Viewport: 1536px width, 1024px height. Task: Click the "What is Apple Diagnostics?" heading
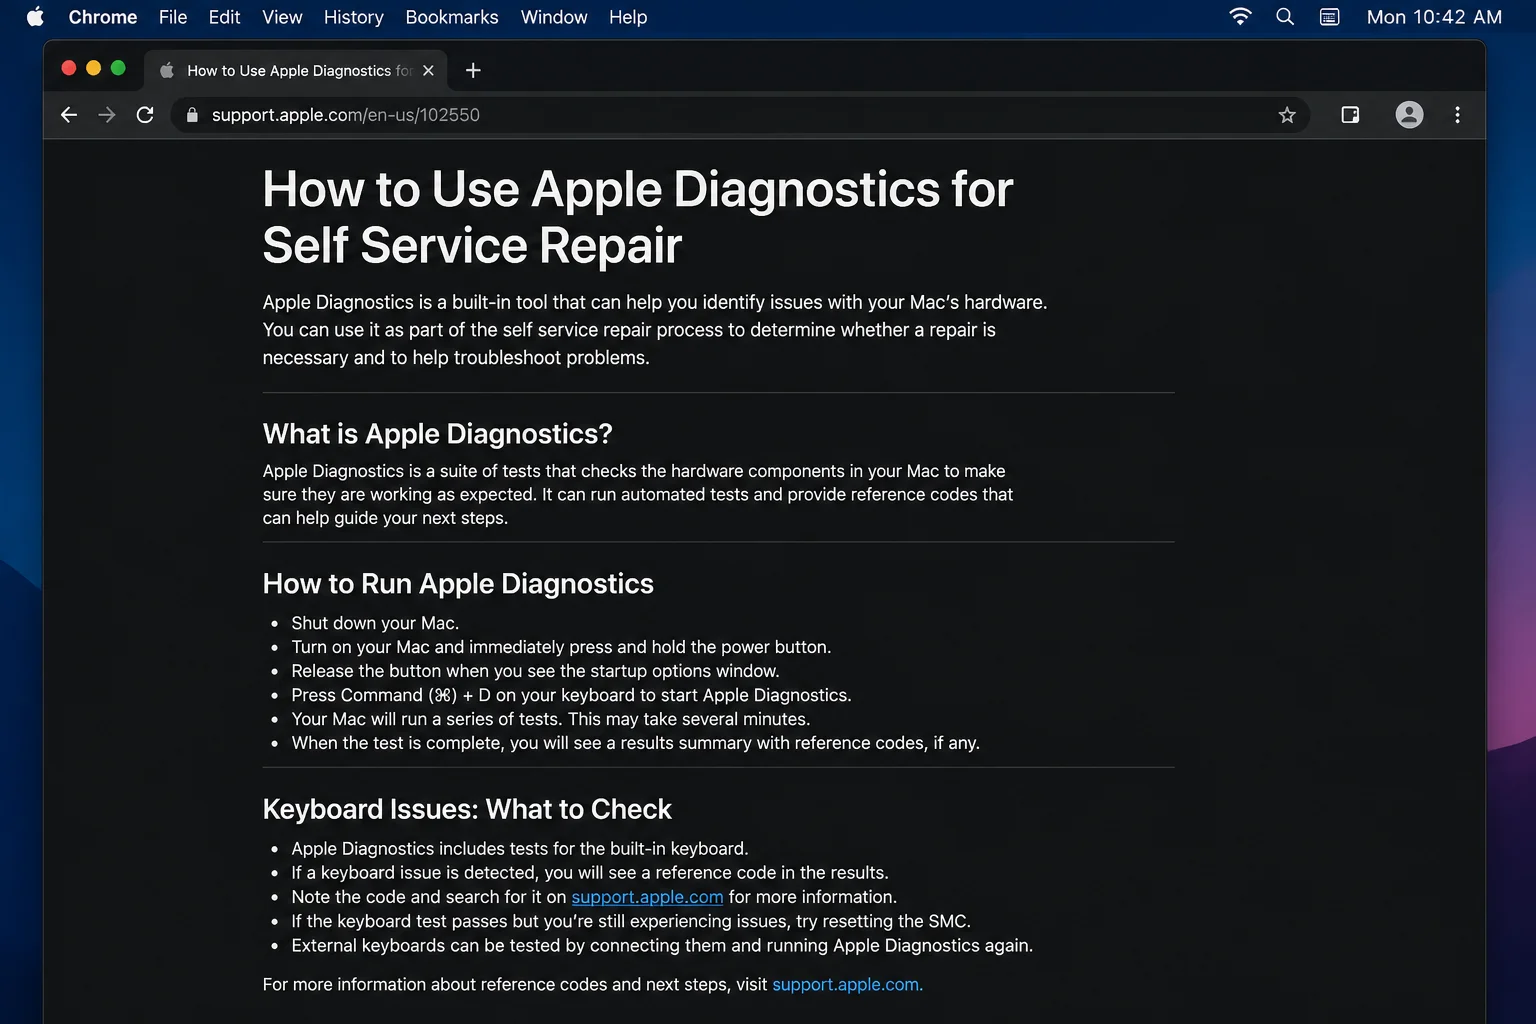point(437,434)
